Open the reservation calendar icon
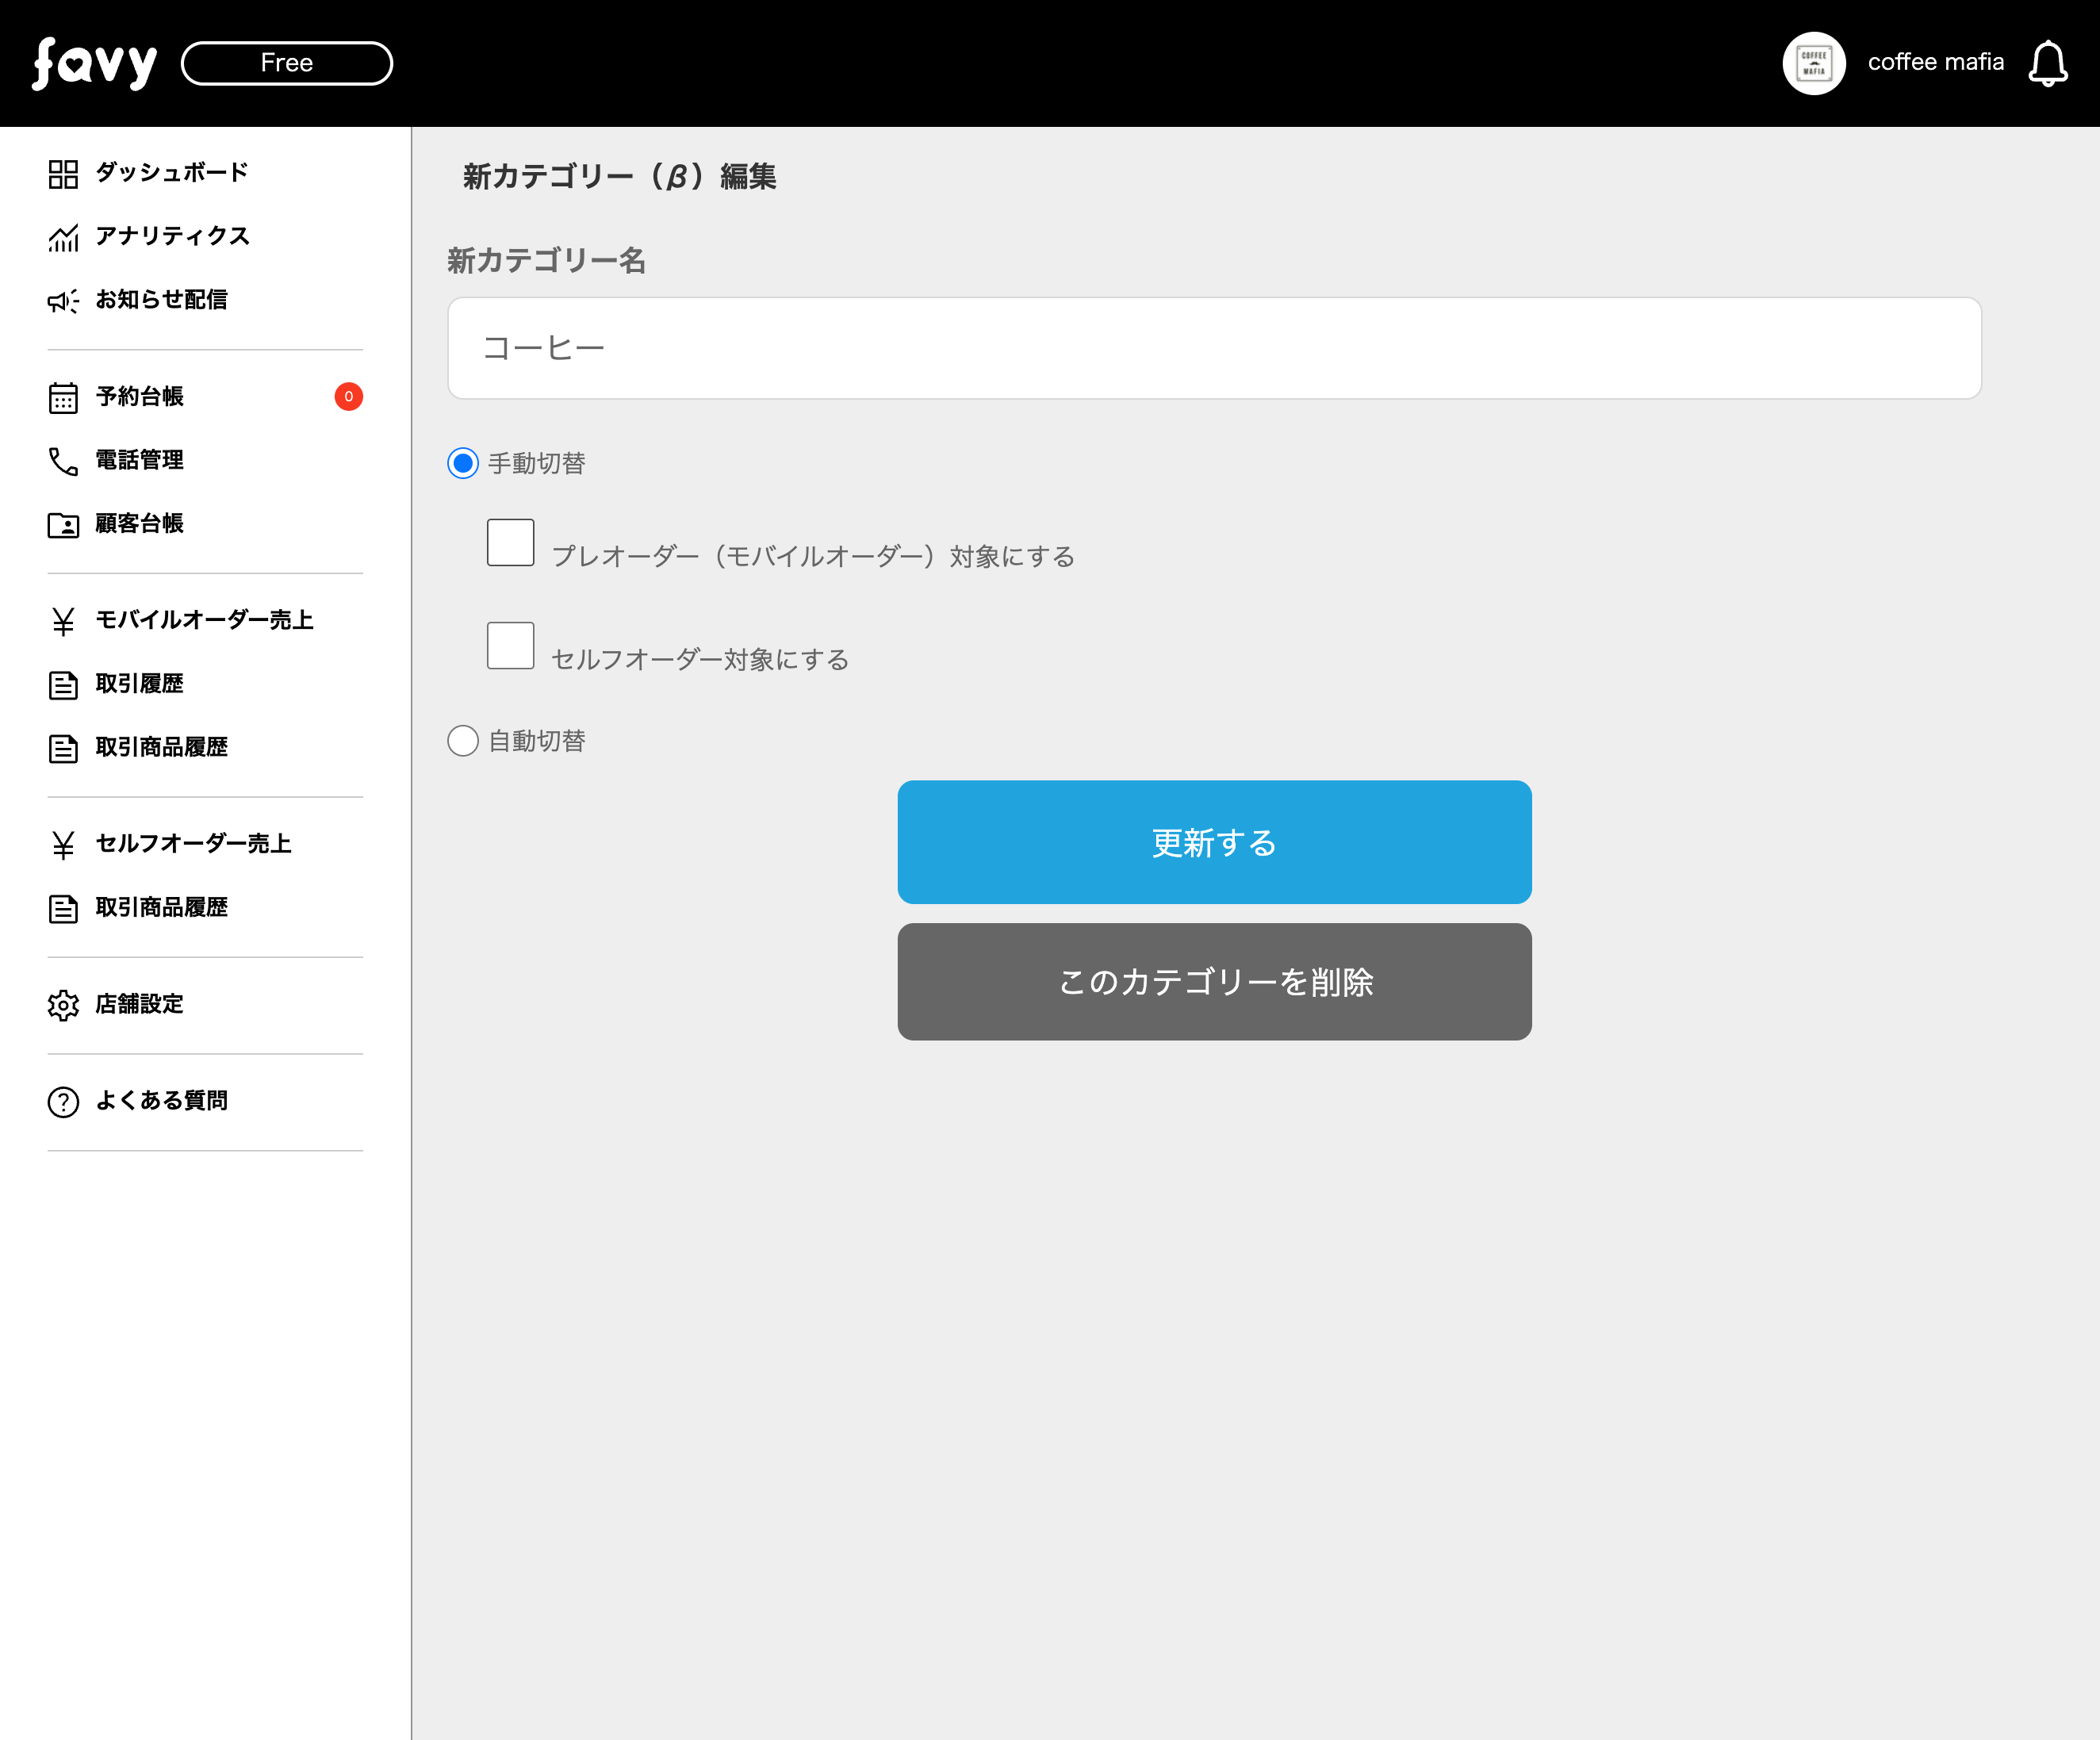2100x1740 pixels. [63, 398]
